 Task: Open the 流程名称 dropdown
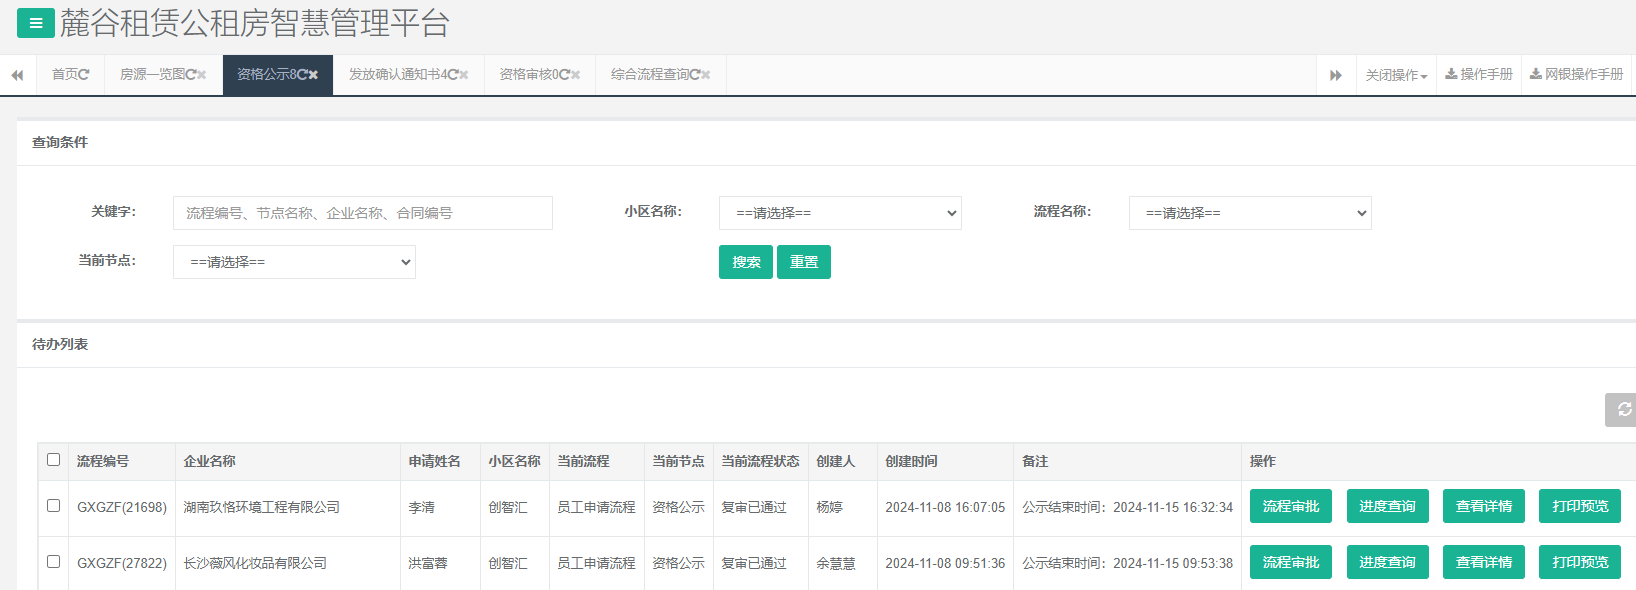[1250, 213]
